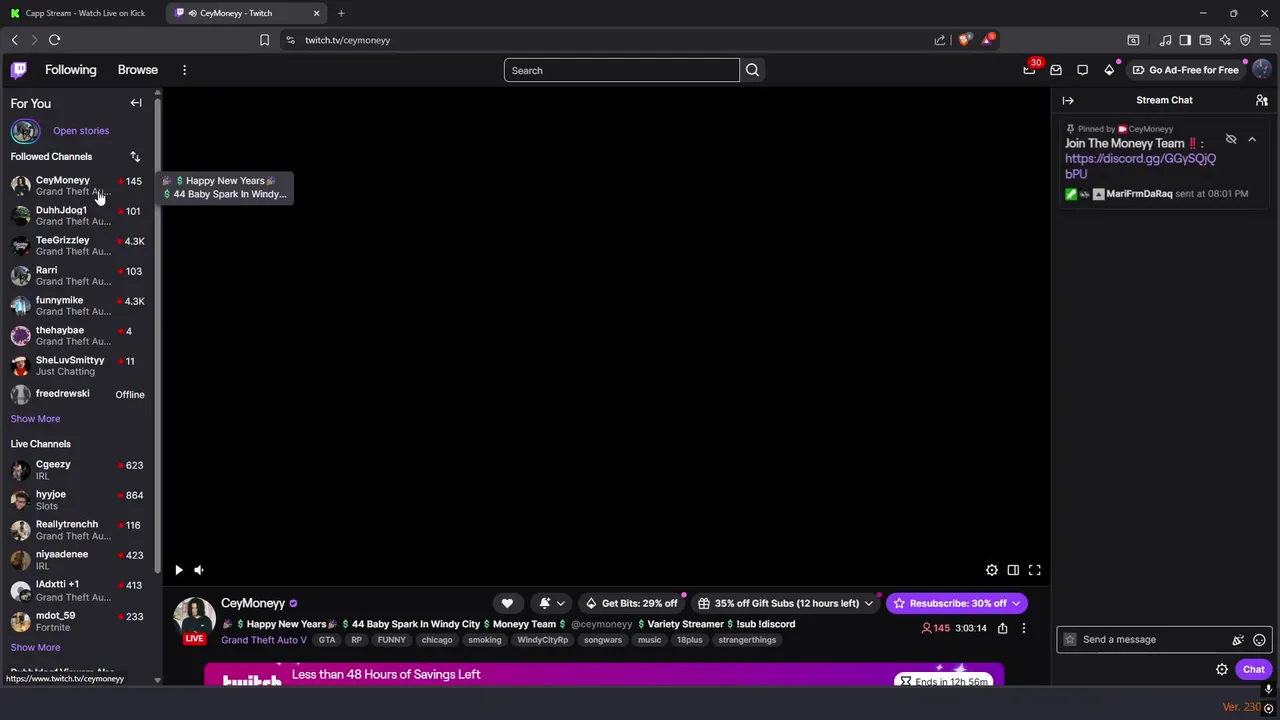Viewport: 1280px width, 720px height.
Task: Collapse pinned message with chevron
Action: (x=1252, y=139)
